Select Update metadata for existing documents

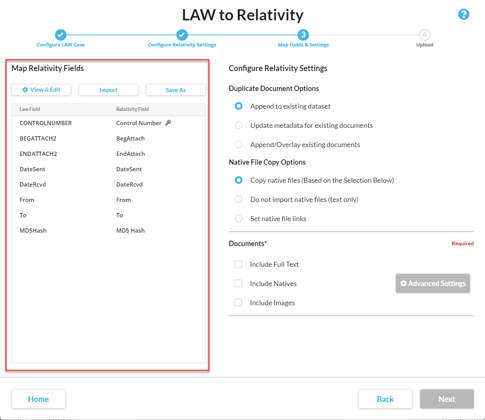239,125
